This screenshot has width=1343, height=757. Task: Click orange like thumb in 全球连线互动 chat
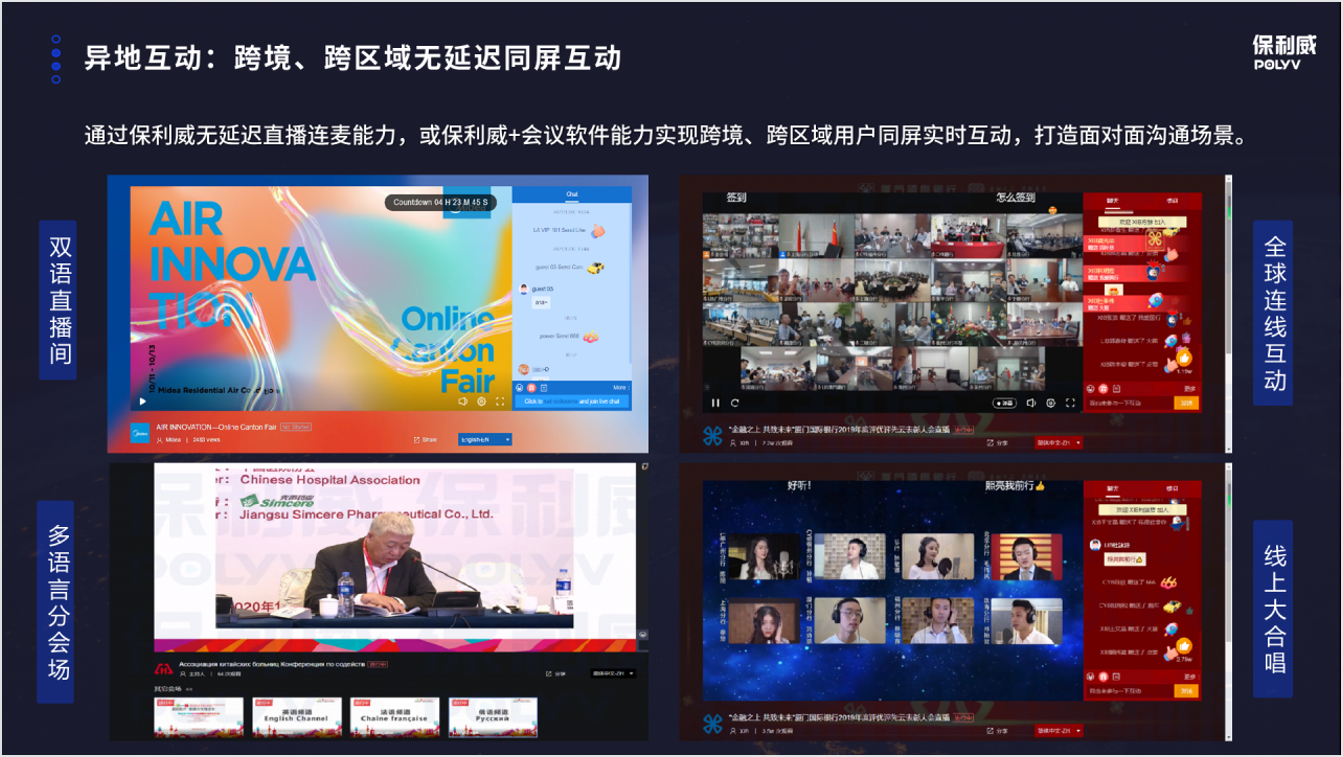pos(1185,357)
